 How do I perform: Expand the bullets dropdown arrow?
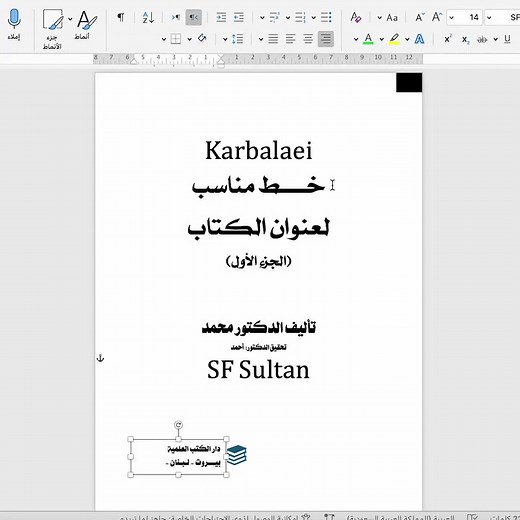(314, 18)
